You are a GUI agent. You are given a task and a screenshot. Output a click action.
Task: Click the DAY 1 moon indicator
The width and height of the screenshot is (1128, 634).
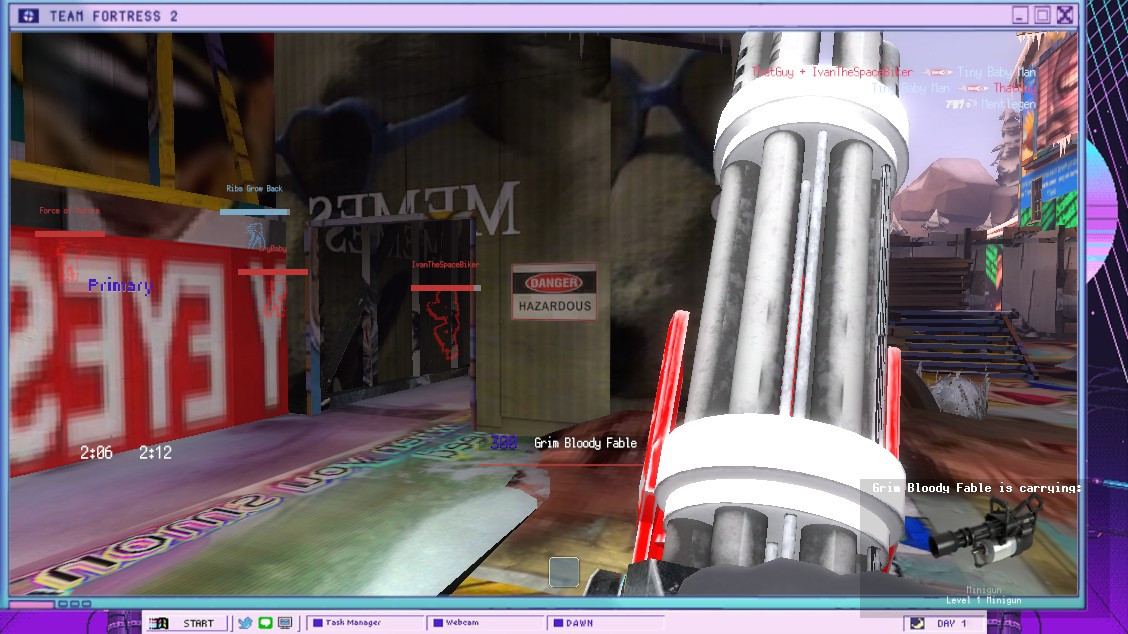pyautogui.click(x=943, y=623)
